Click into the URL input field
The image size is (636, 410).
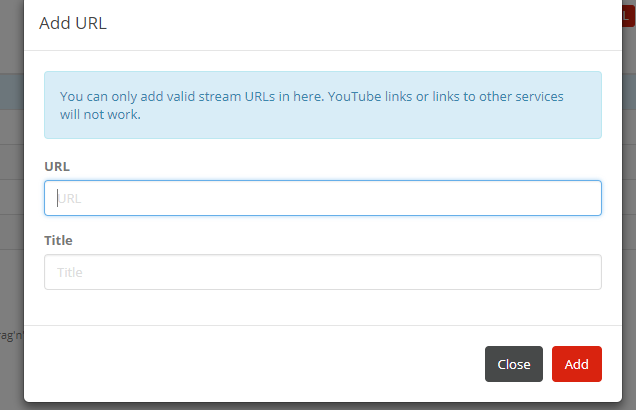tap(322, 198)
